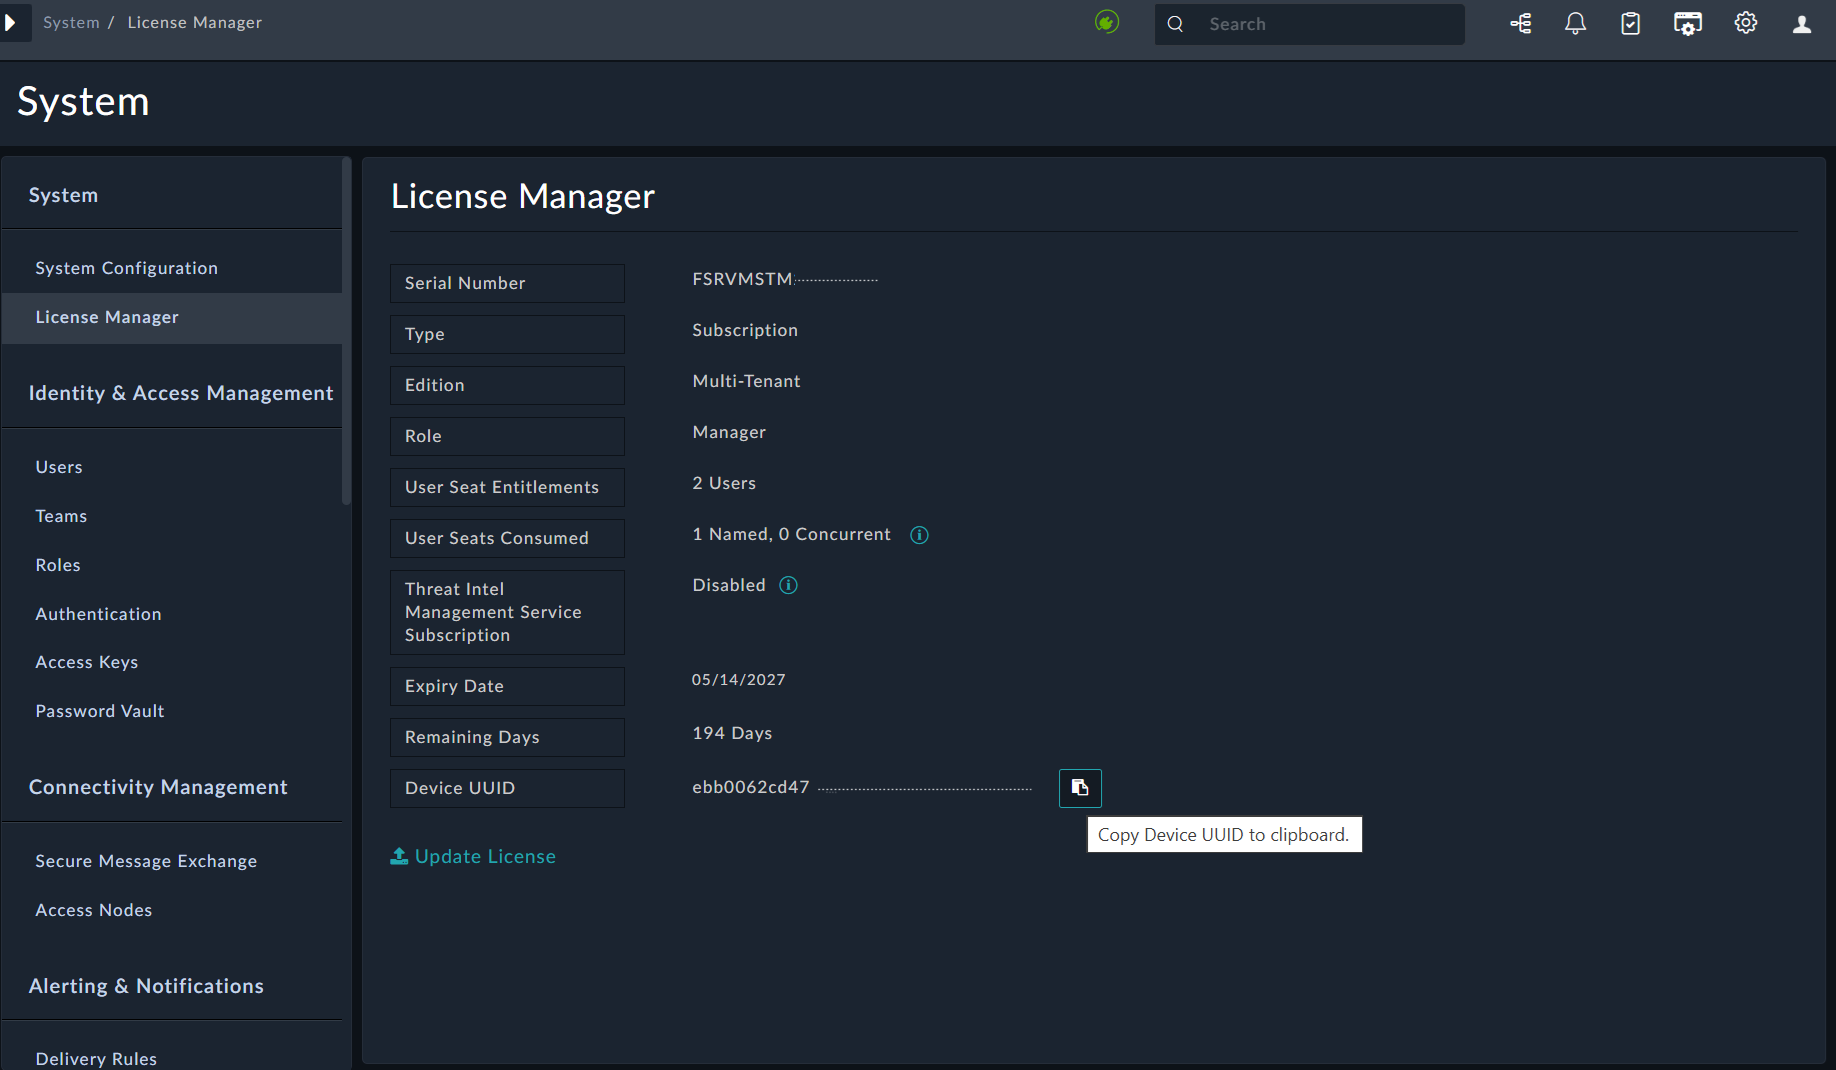This screenshot has height=1070, width=1836.
Task: Open the screen with gear icon in header
Action: (1688, 23)
